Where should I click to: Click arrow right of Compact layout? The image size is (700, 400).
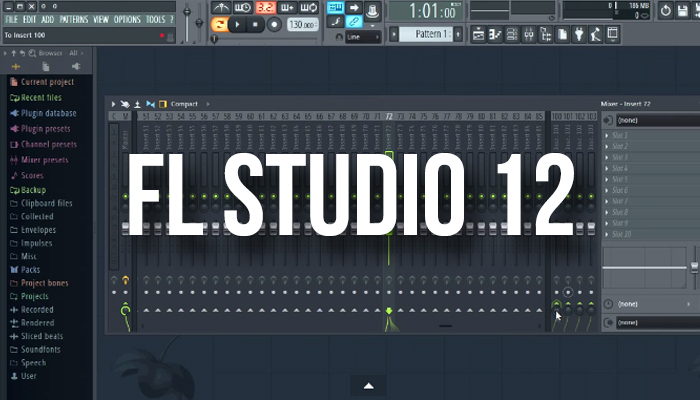(208, 104)
